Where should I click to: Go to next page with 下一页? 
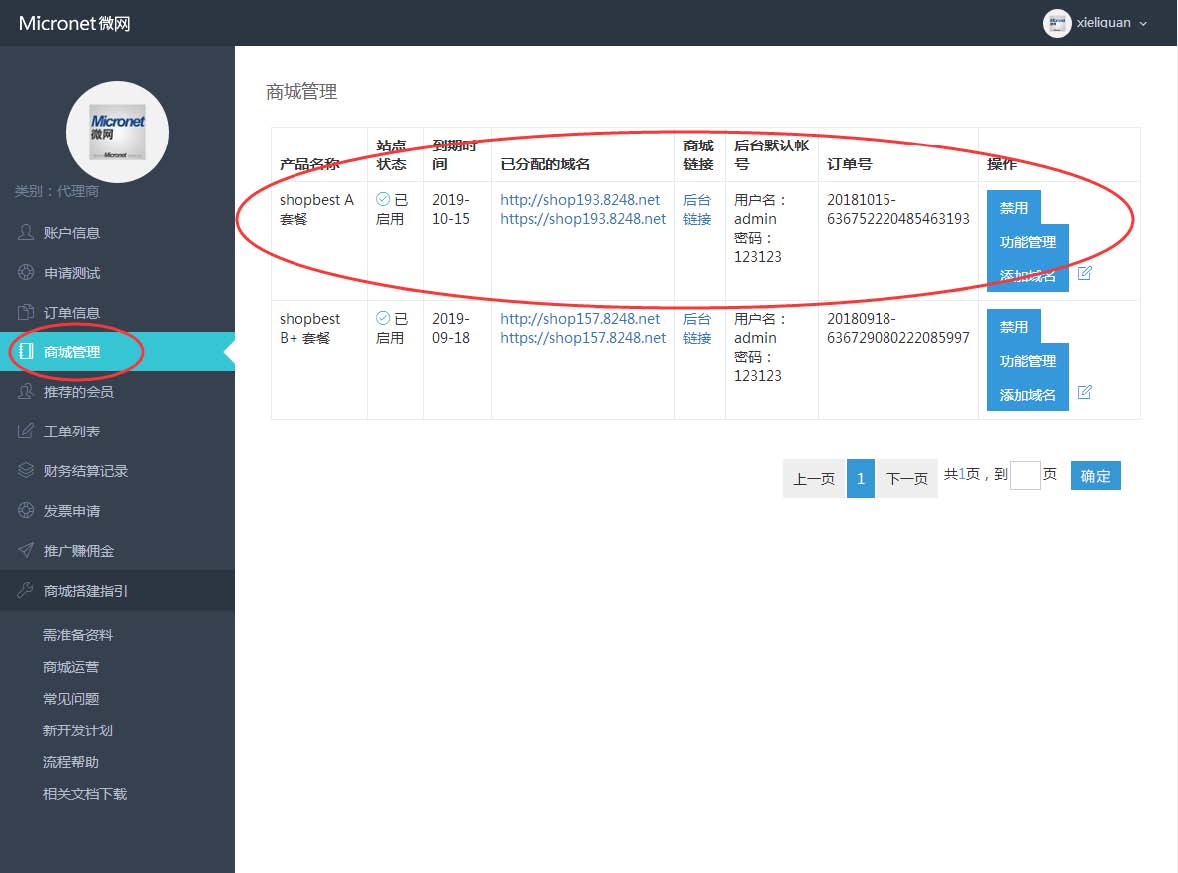pos(907,479)
